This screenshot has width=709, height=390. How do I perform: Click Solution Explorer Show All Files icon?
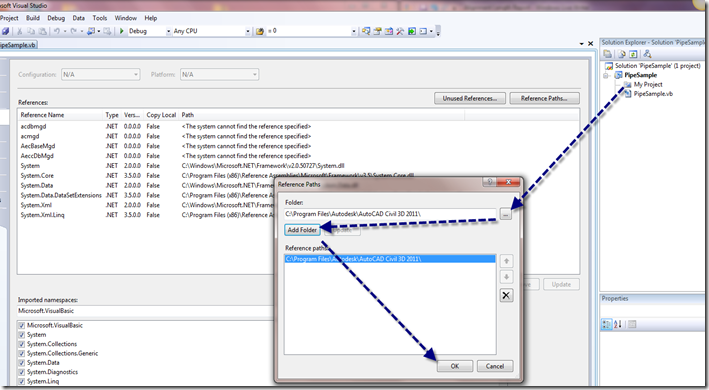(622, 54)
